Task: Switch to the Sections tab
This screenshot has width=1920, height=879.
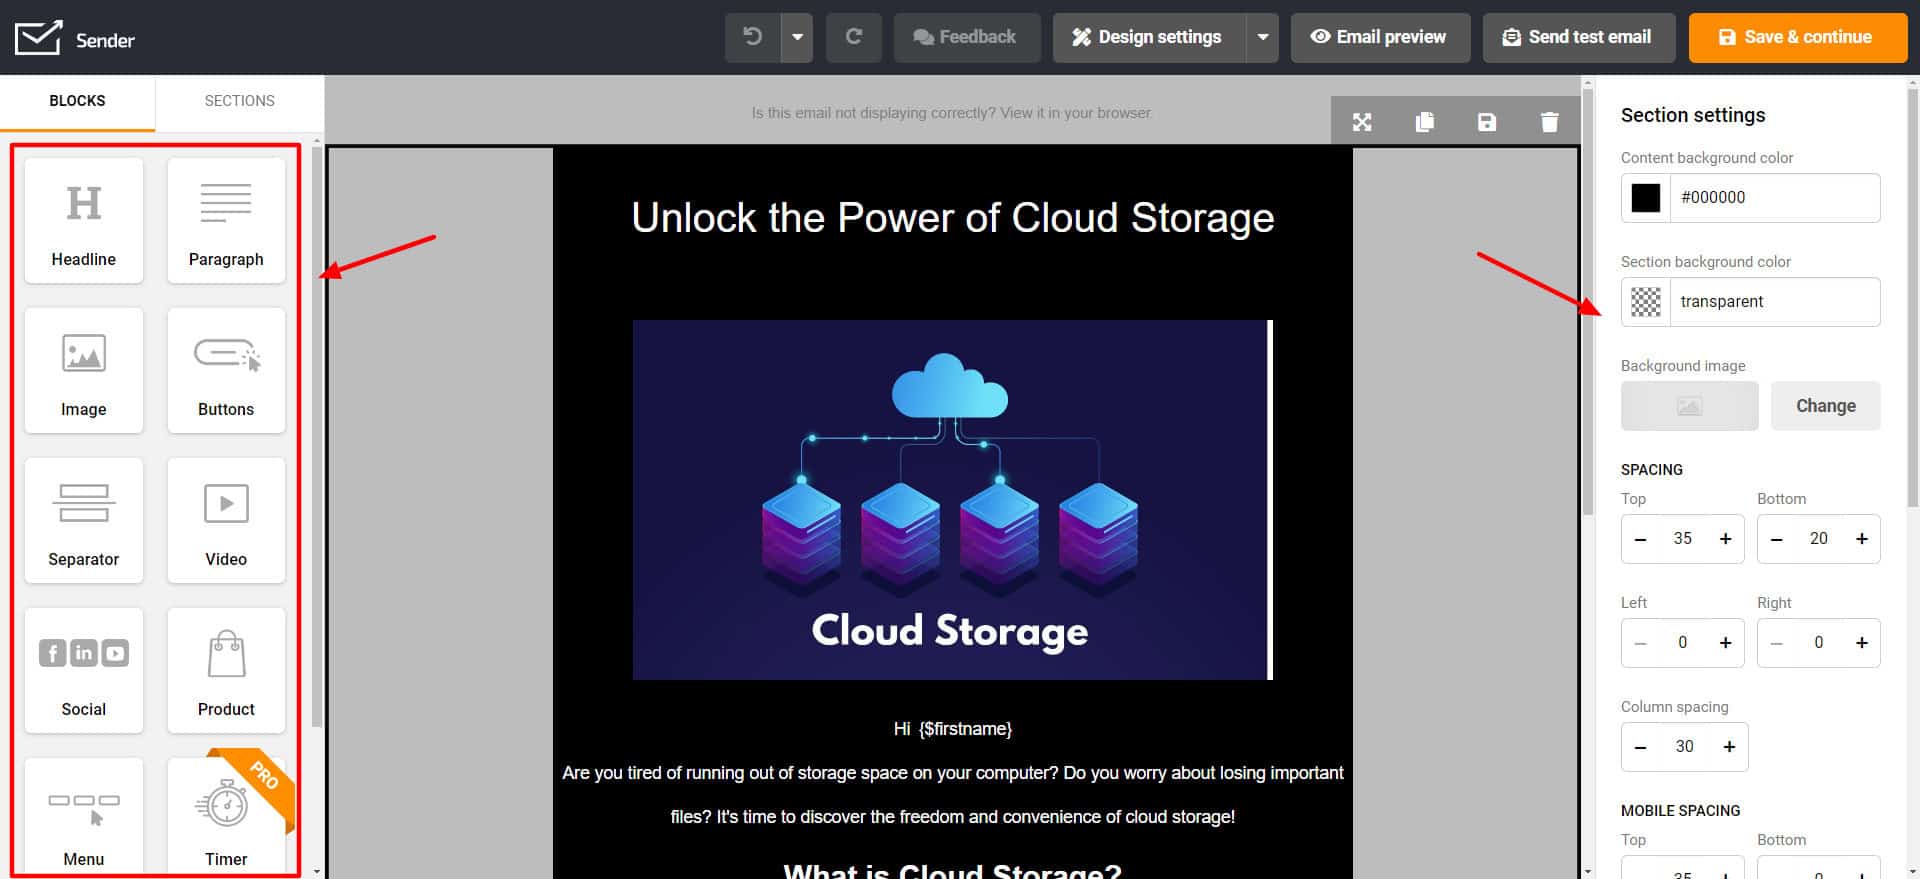Action: pyautogui.click(x=239, y=101)
